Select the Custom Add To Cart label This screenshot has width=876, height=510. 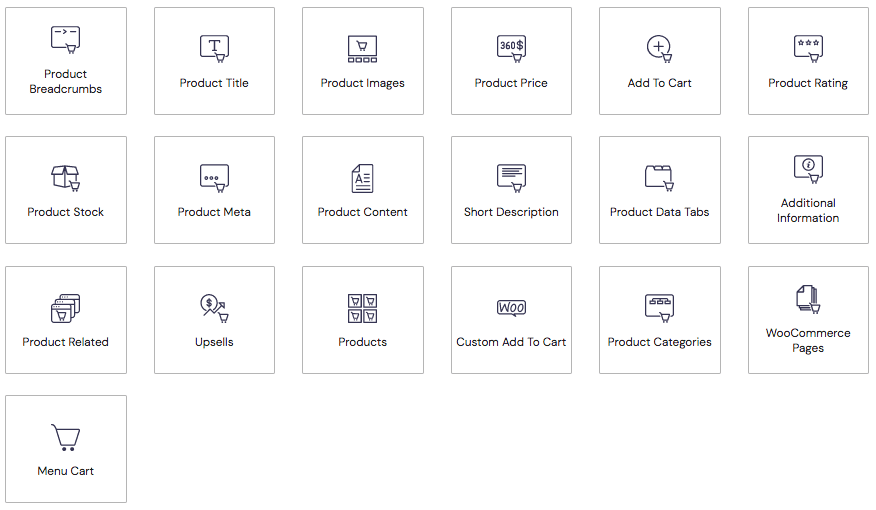[x=511, y=342]
